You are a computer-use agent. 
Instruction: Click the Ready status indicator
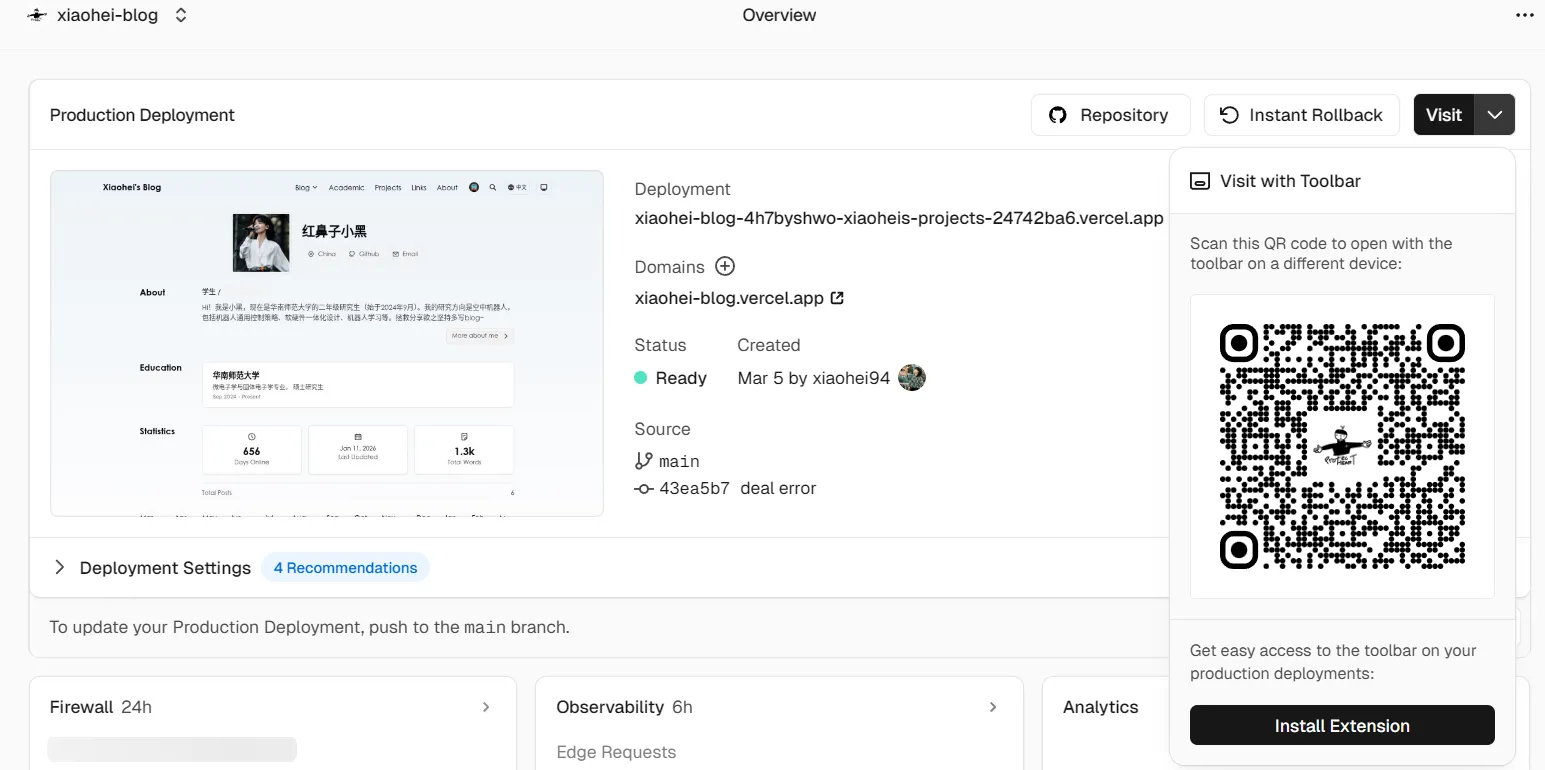(671, 378)
